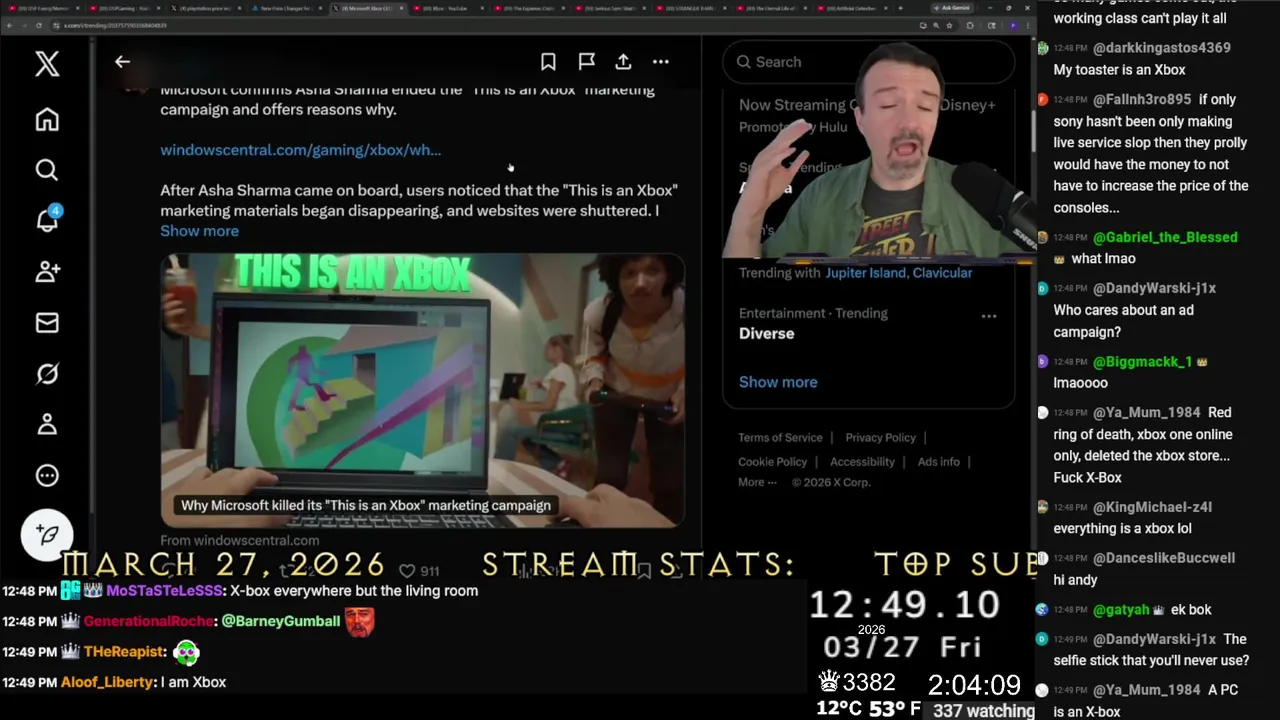Click the Ask Gemini button in browser
Viewport: 1280px width, 720px height.
950,8
